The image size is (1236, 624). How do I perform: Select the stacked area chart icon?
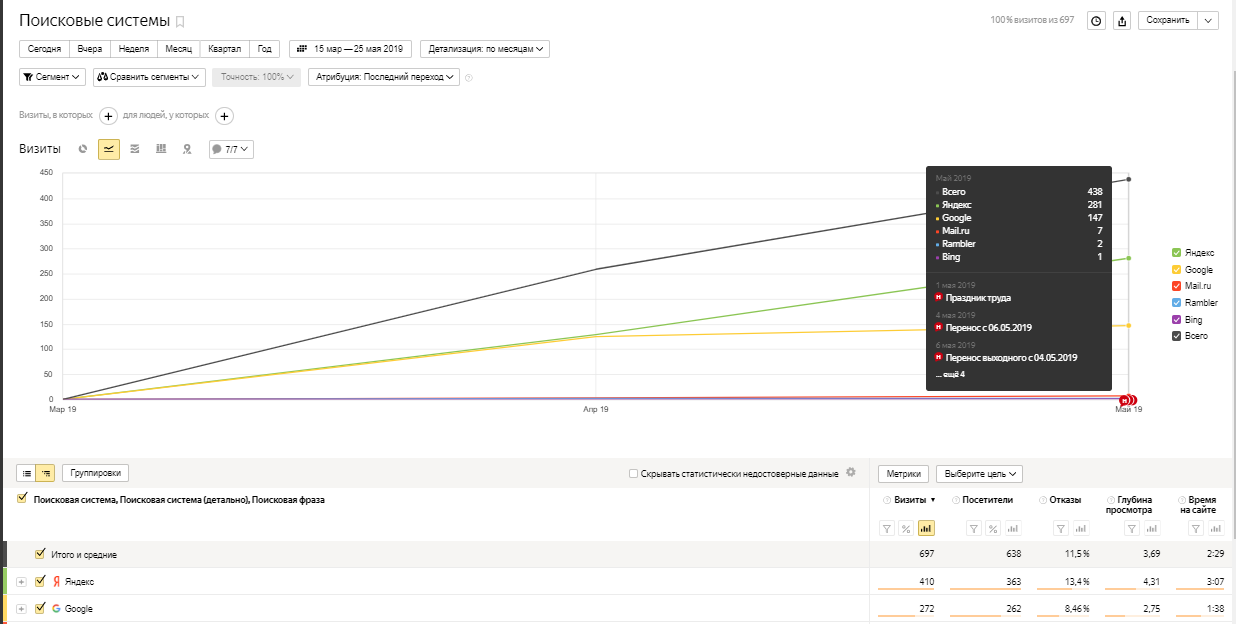pyautogui.click(x=135, y=149)
